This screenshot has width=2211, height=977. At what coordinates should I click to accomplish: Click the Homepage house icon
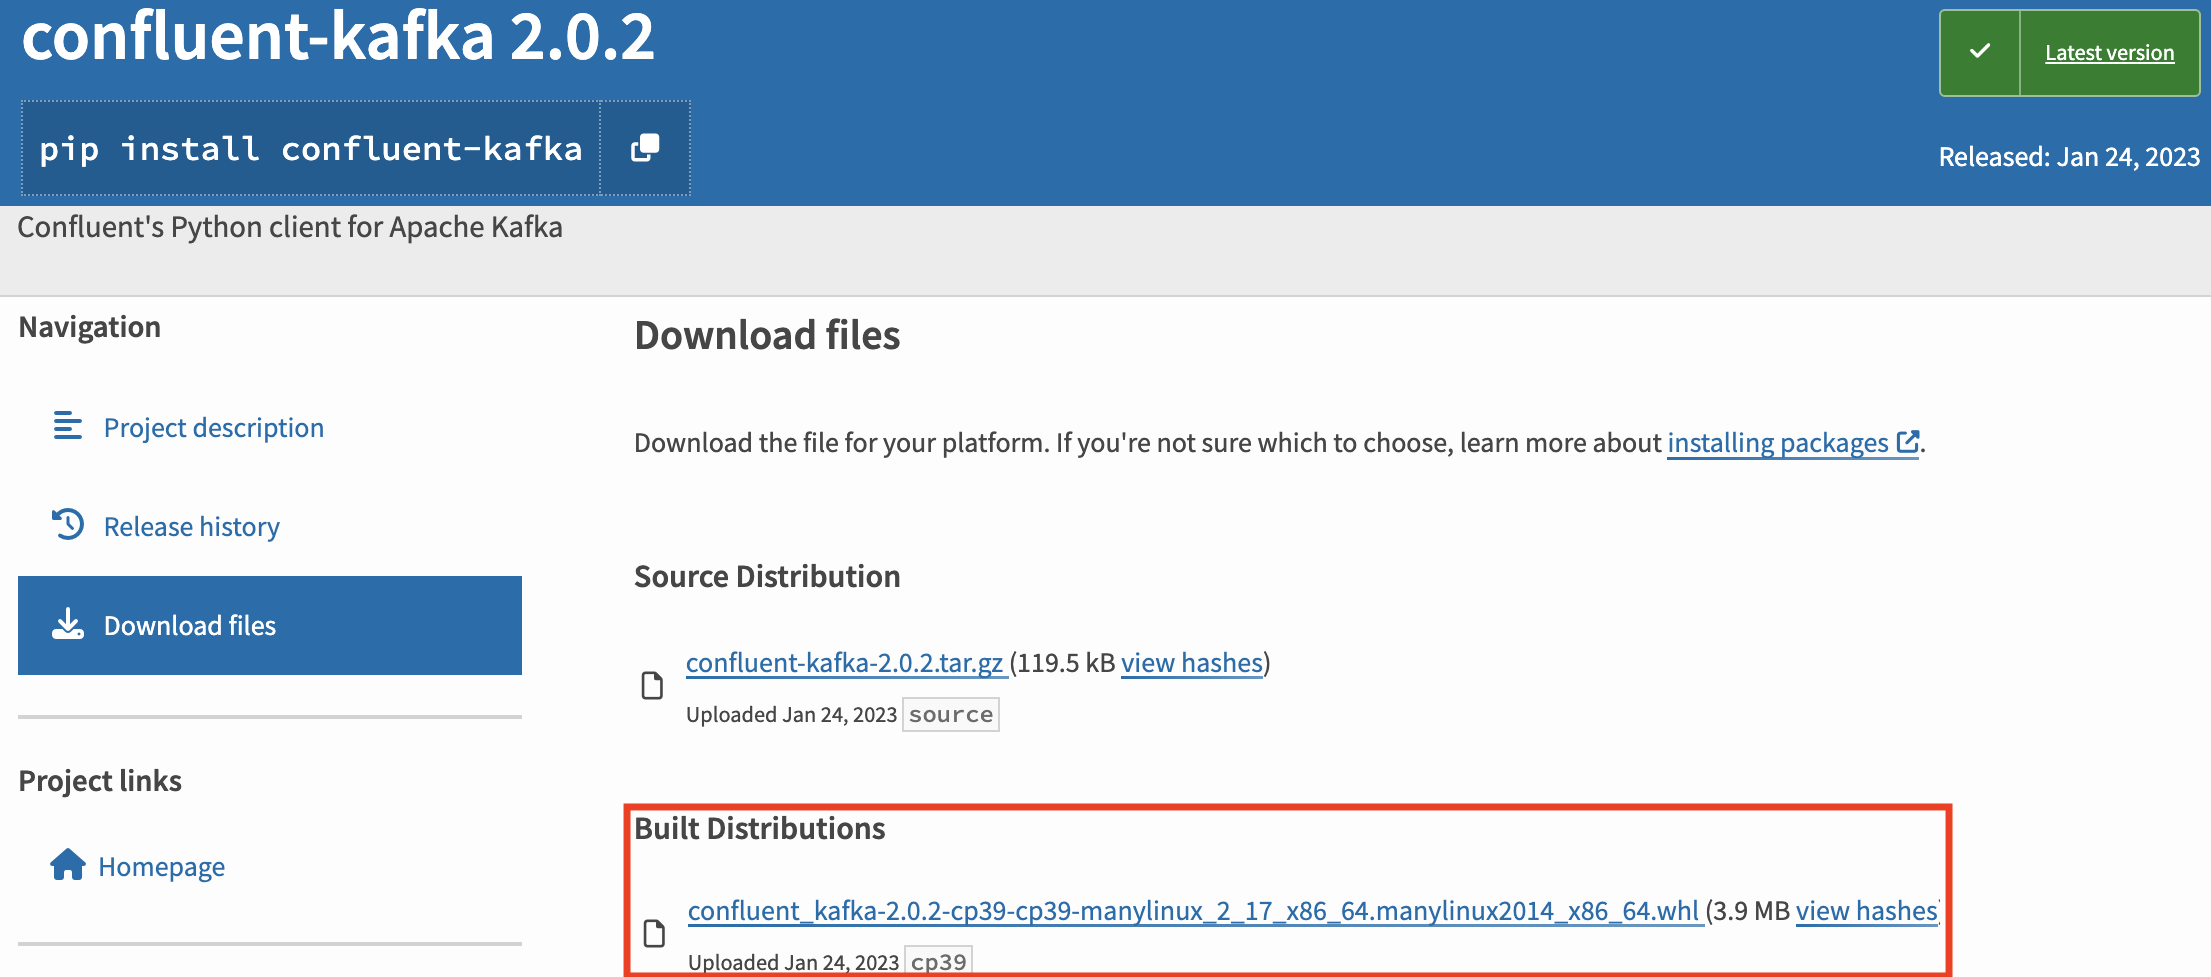68,864
